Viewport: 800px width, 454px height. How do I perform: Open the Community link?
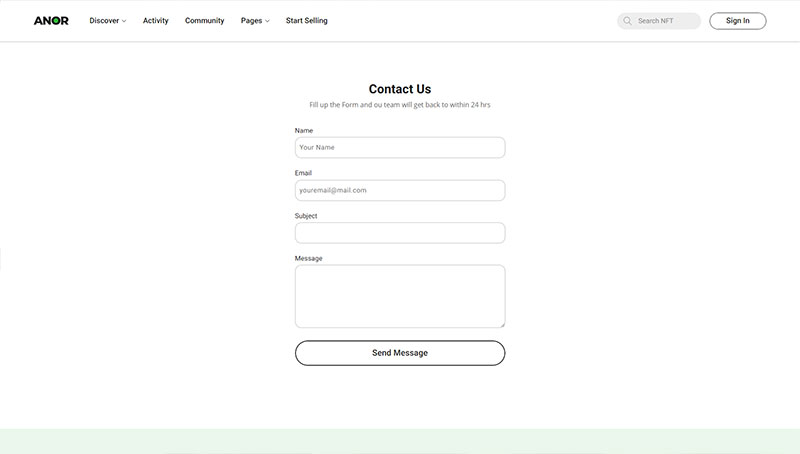click(x=205, y=20)
